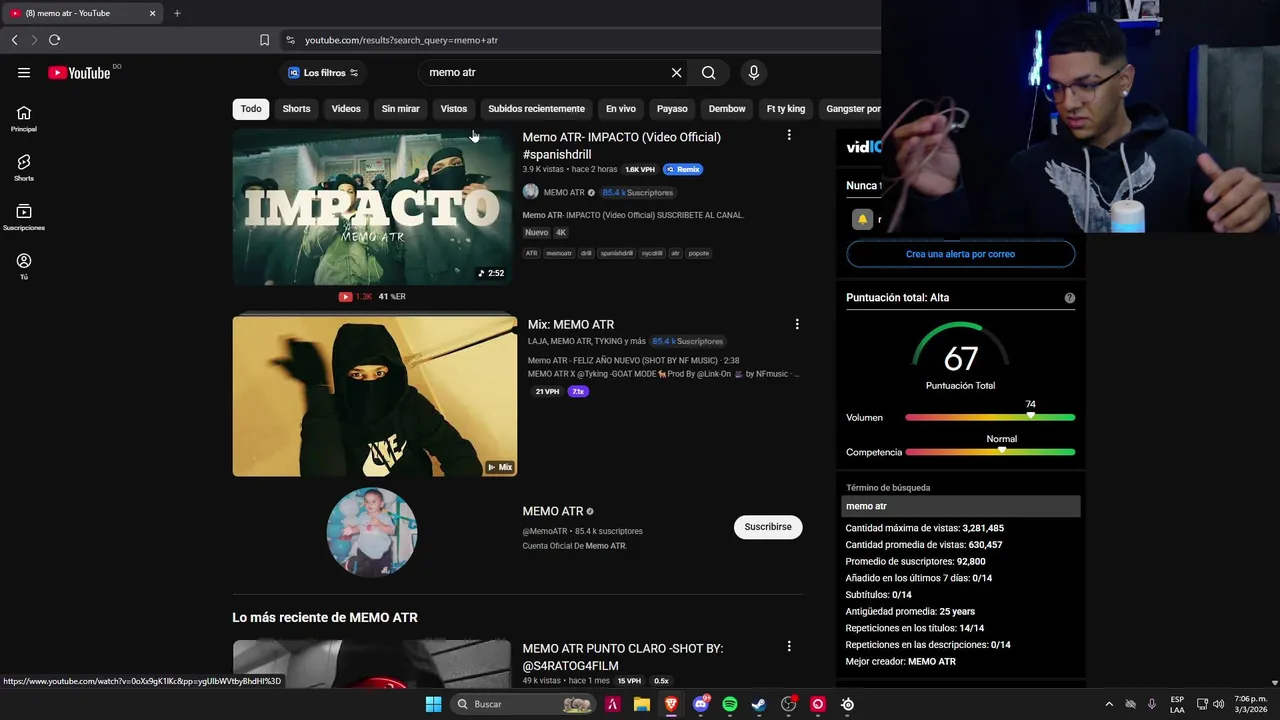Click the spanishdrill tag under IMPACTO
This screenshot has width=1280, height=720.
(x=616, y=253)
